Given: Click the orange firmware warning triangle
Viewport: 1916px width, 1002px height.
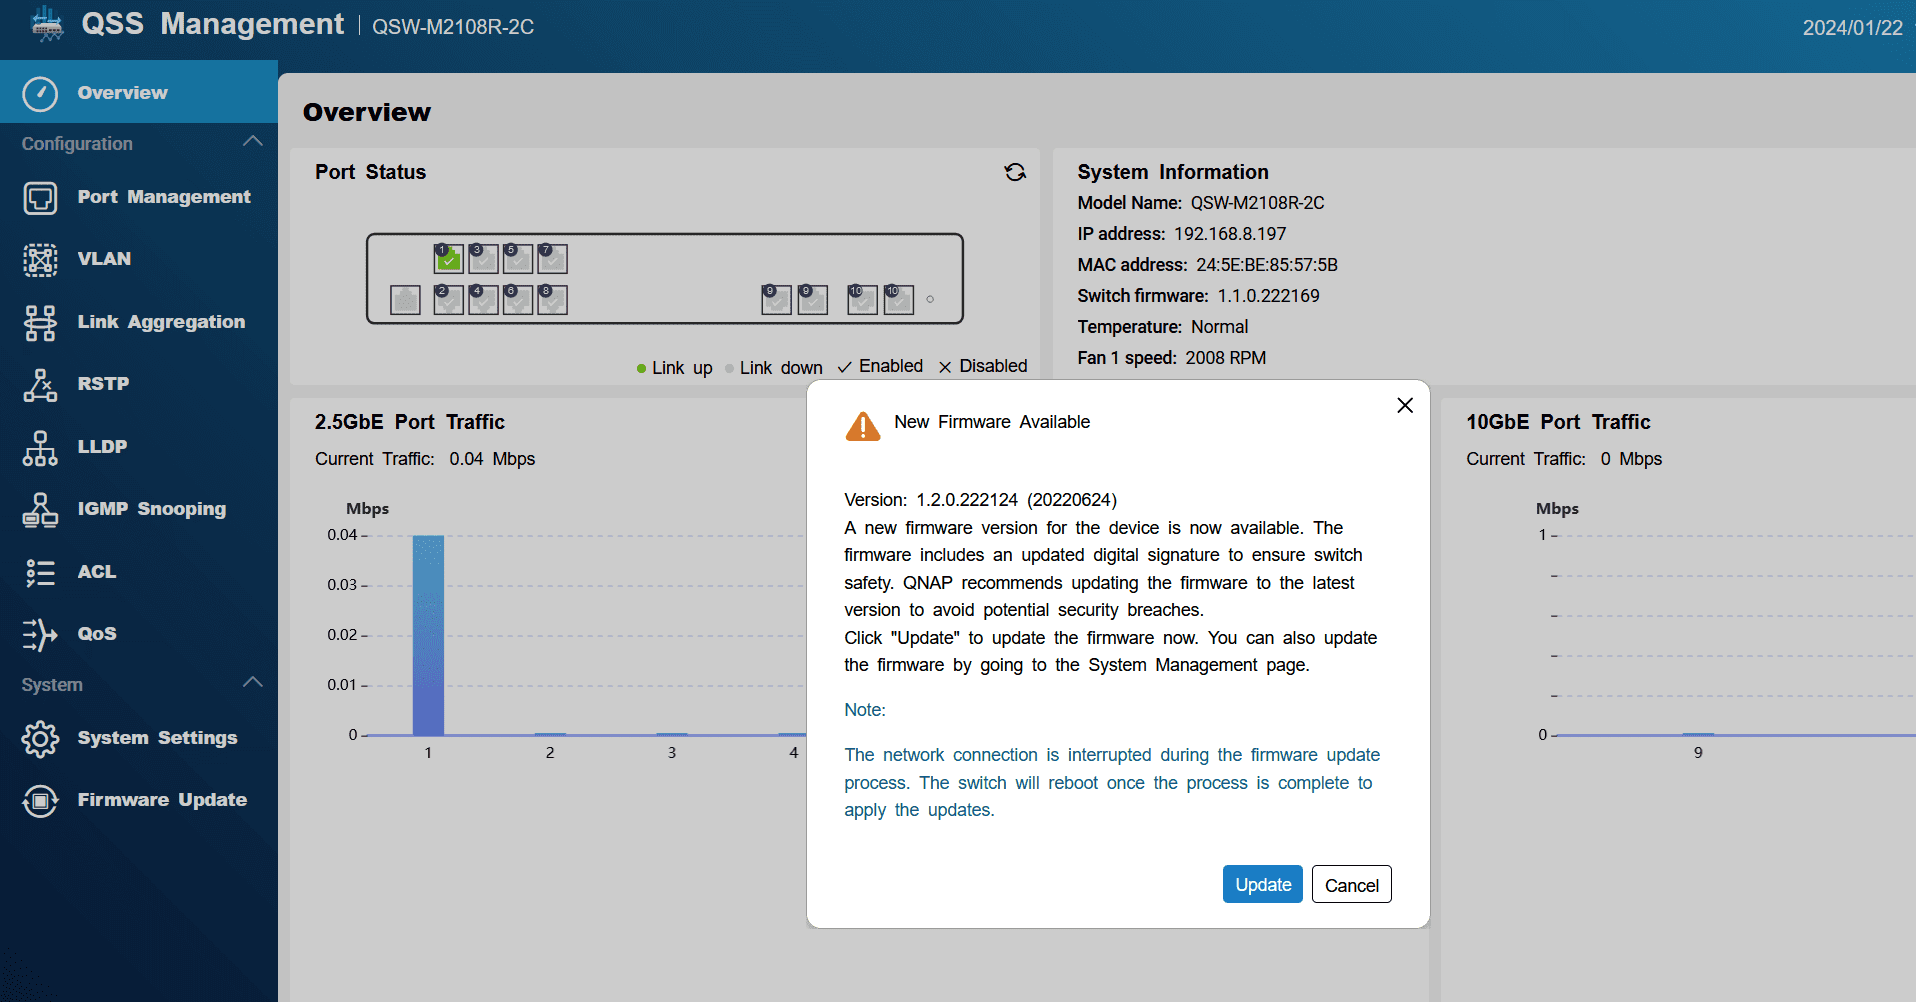Looking at the screenshot, I should click(x=863, y=426).
